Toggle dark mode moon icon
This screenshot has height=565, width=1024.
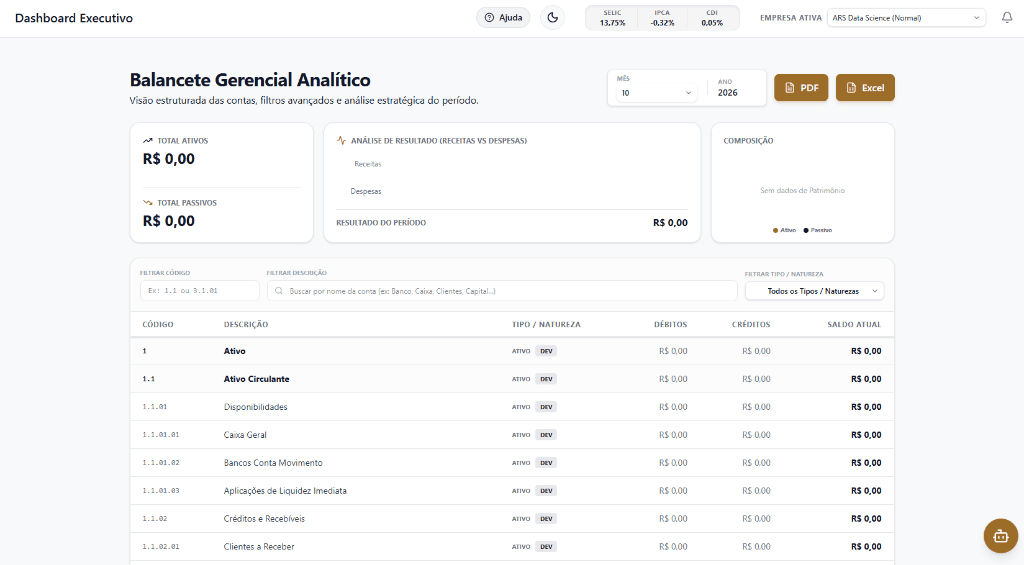pos(552,18)
